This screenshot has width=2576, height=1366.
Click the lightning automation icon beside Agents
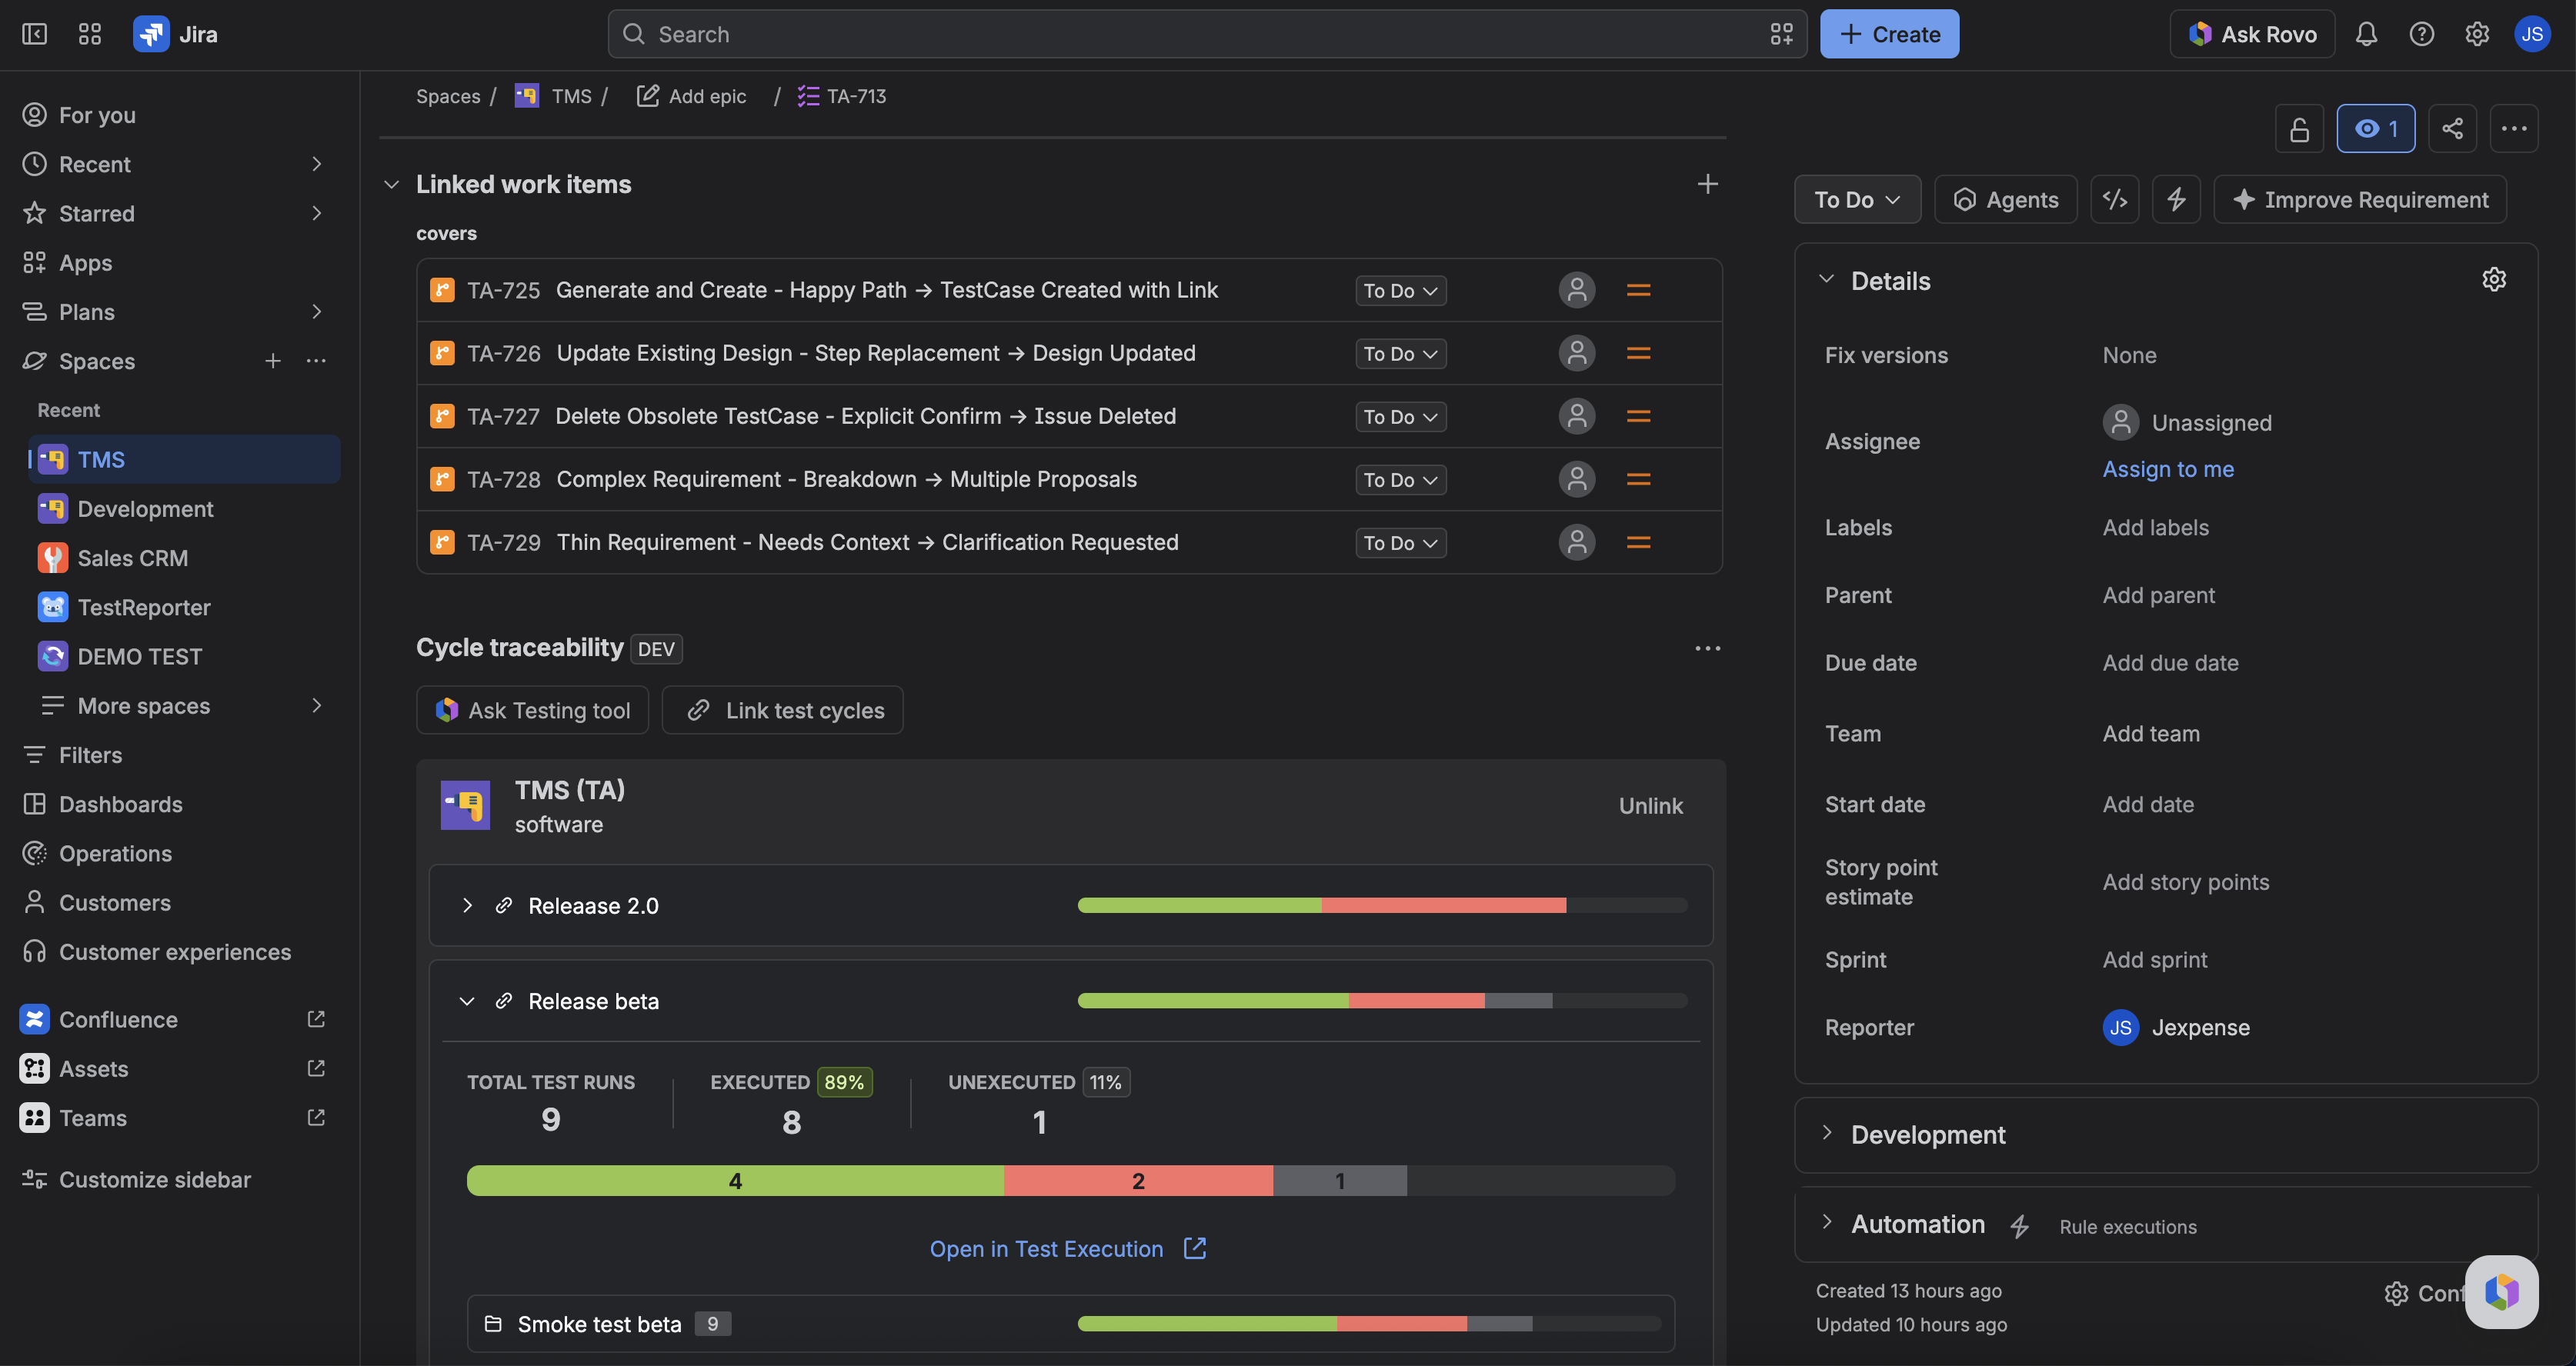(2176, 199)
